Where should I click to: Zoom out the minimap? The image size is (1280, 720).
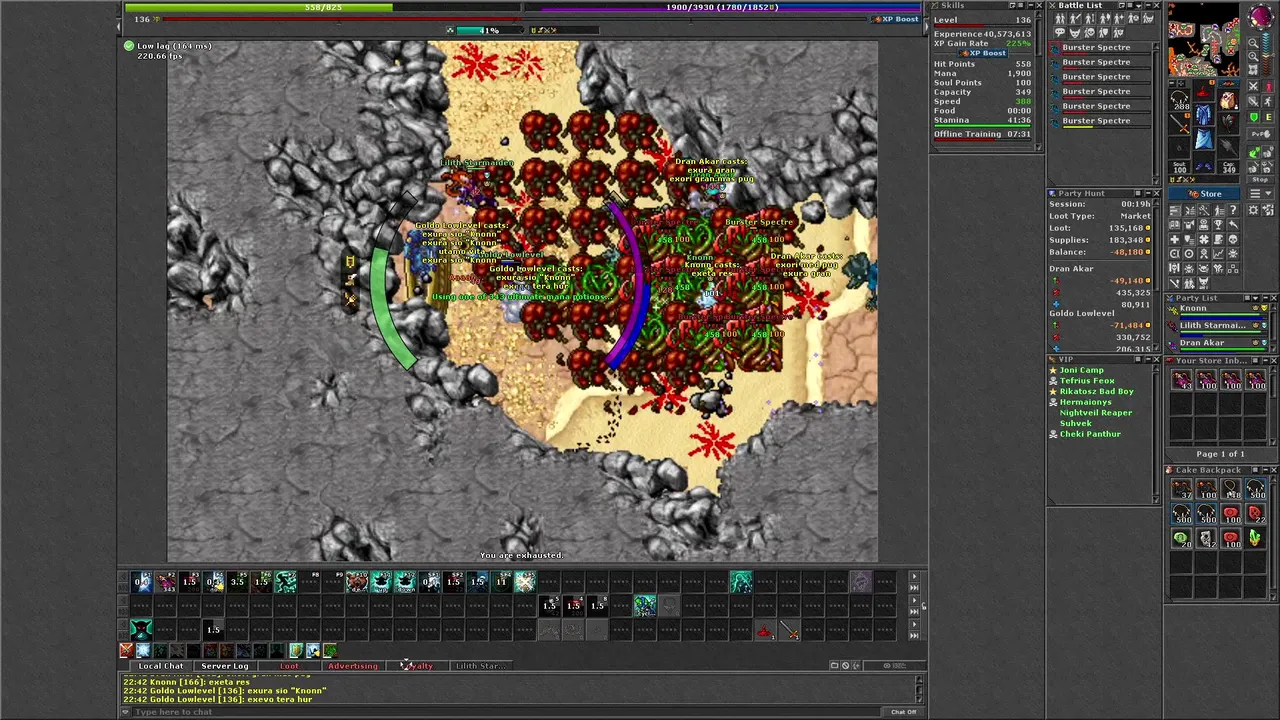point(1253,43)
